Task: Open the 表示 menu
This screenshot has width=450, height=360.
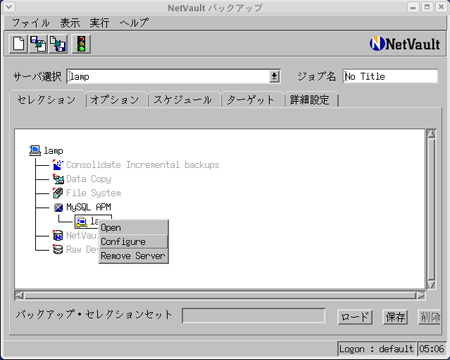Action: (x=70, y=23)
